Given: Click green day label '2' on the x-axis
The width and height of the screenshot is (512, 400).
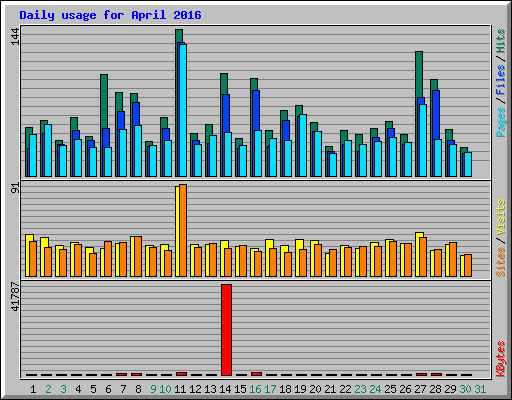Looking at the screenshot, I should coord(48,389).
